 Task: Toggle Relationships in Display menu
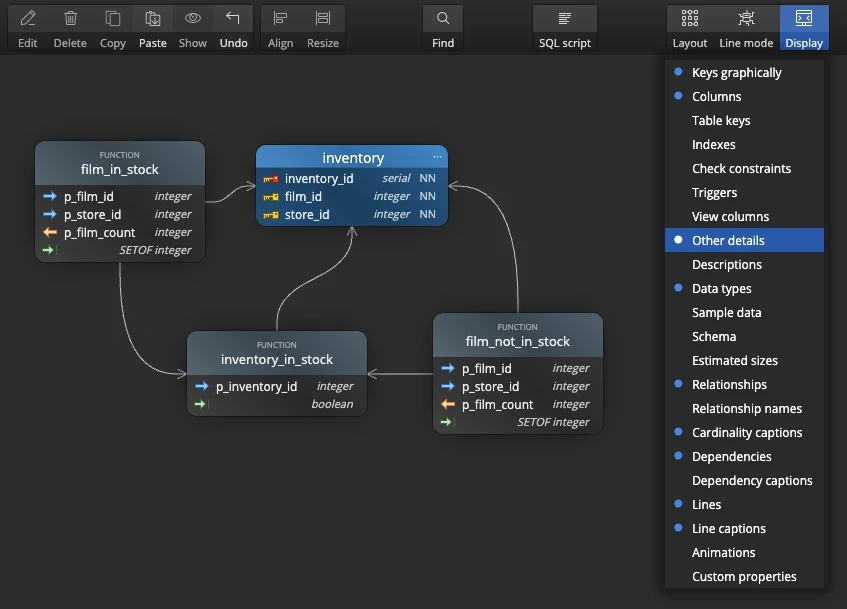(x=744, y=385)
